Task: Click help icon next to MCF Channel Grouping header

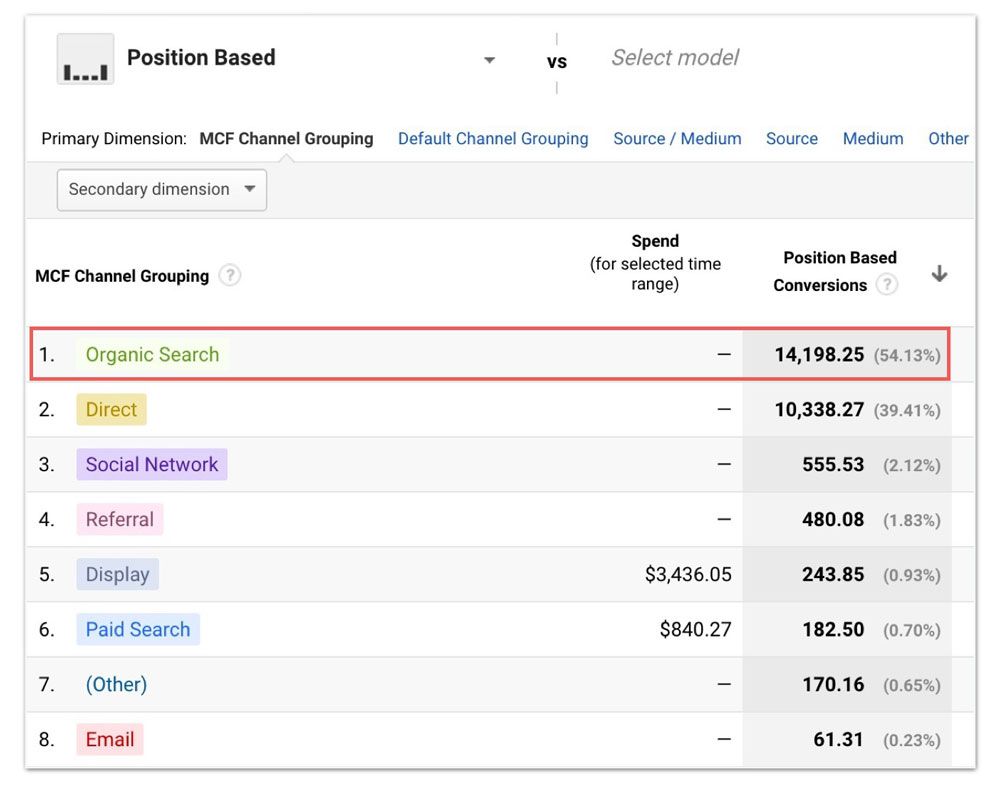Action: pos(230,275)
